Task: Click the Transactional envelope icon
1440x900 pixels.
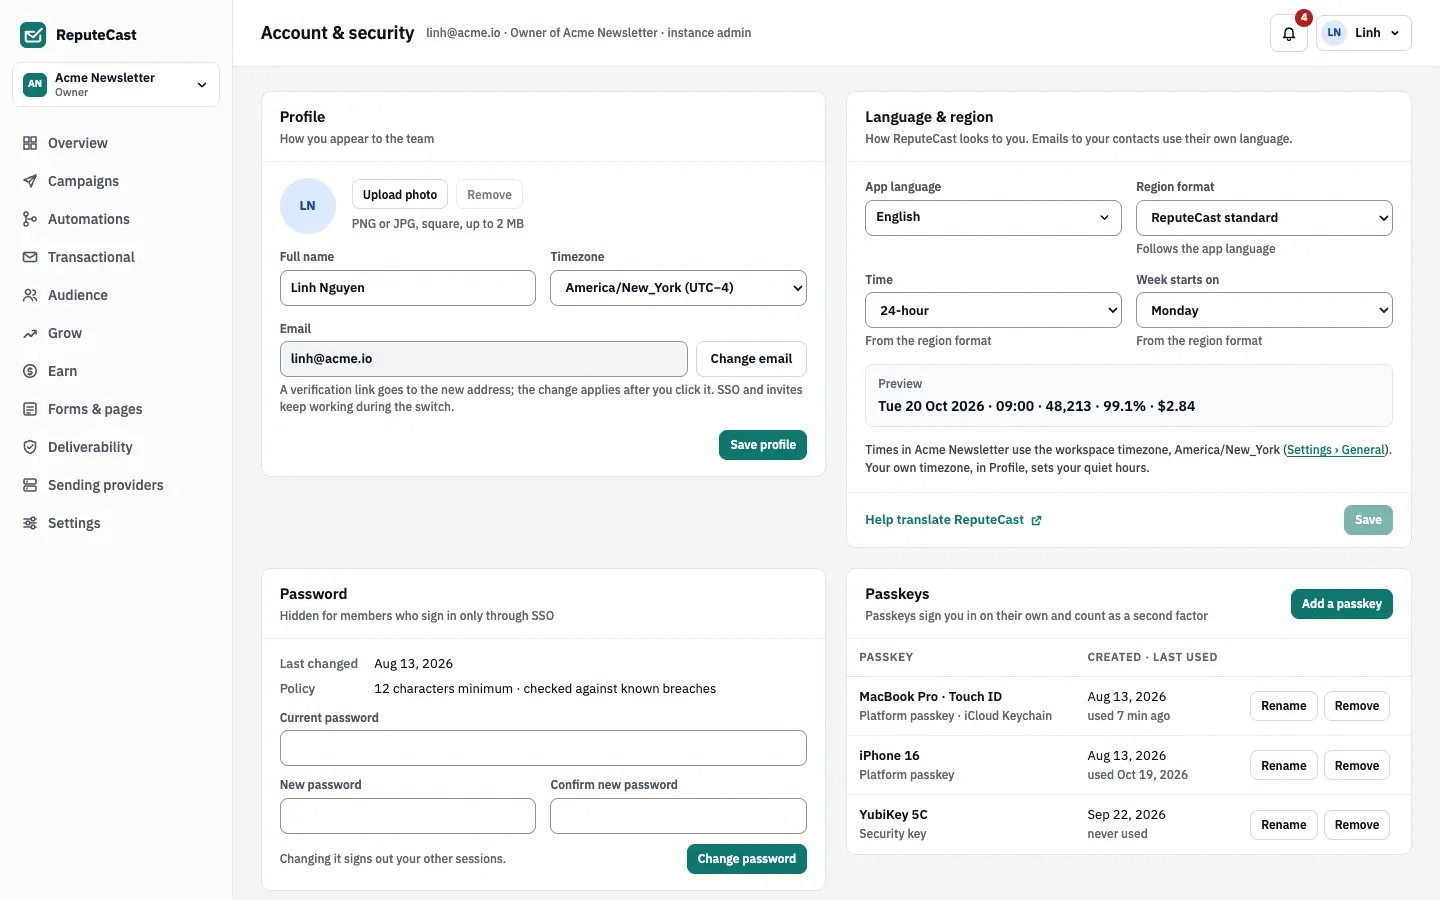Action: (x=30, y=257)
